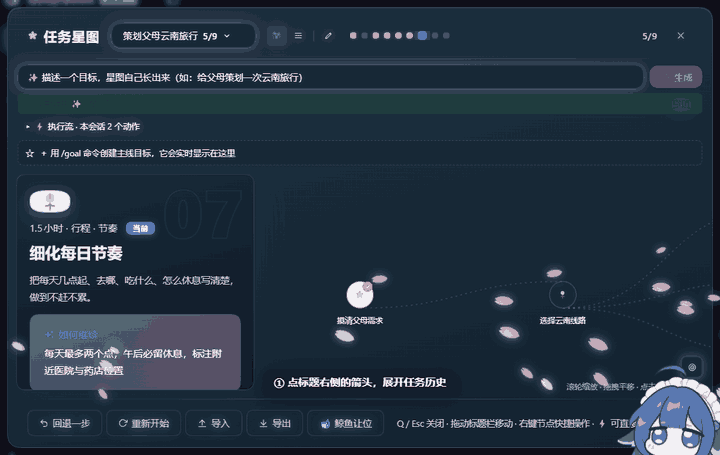Click the 如何继续 hint box
The width and height of the screenshot is (720, 455).
pos(135,352)
